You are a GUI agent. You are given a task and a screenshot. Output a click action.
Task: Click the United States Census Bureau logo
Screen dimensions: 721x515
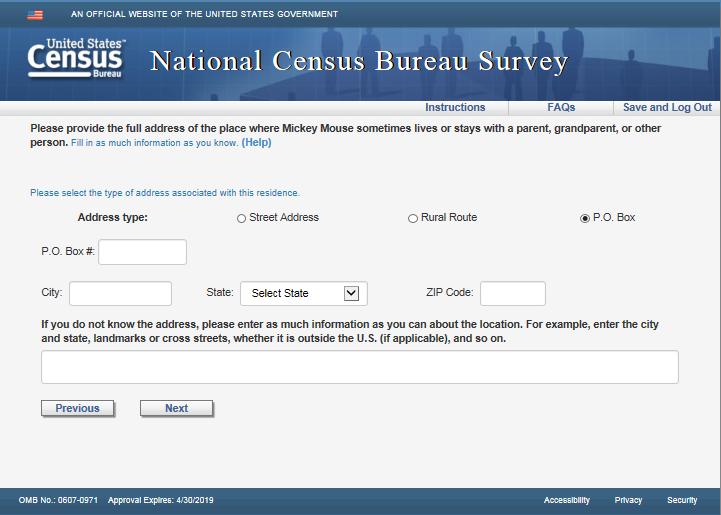(76, 58)
